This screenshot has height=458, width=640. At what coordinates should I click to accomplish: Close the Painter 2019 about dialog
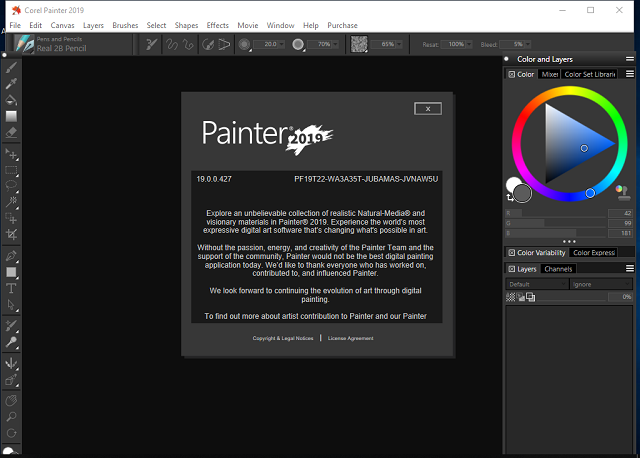pyautogui.click(x=428, y=109)
